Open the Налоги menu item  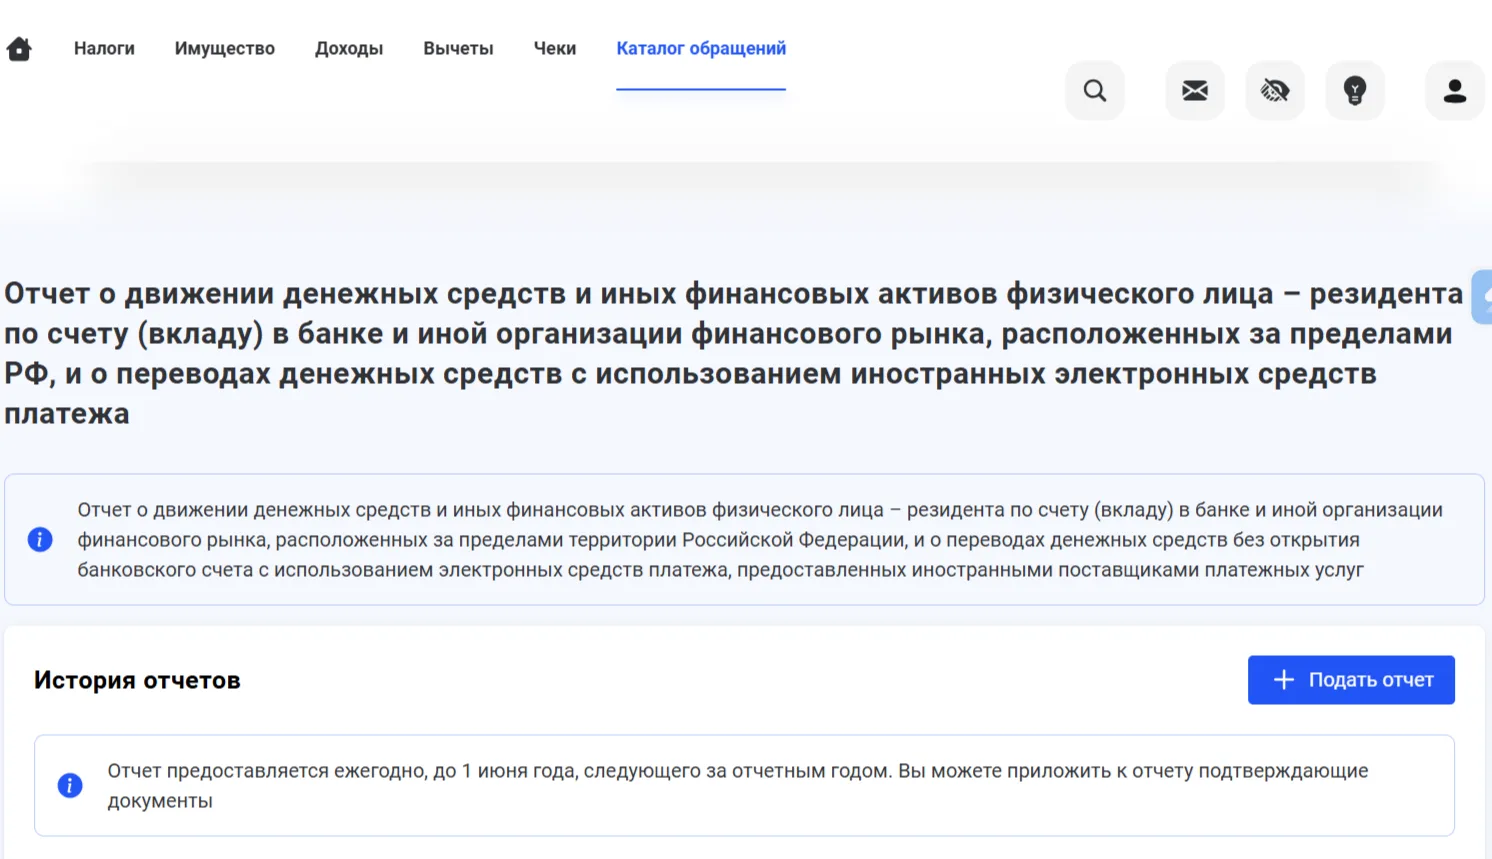click(x=104, y=48)
